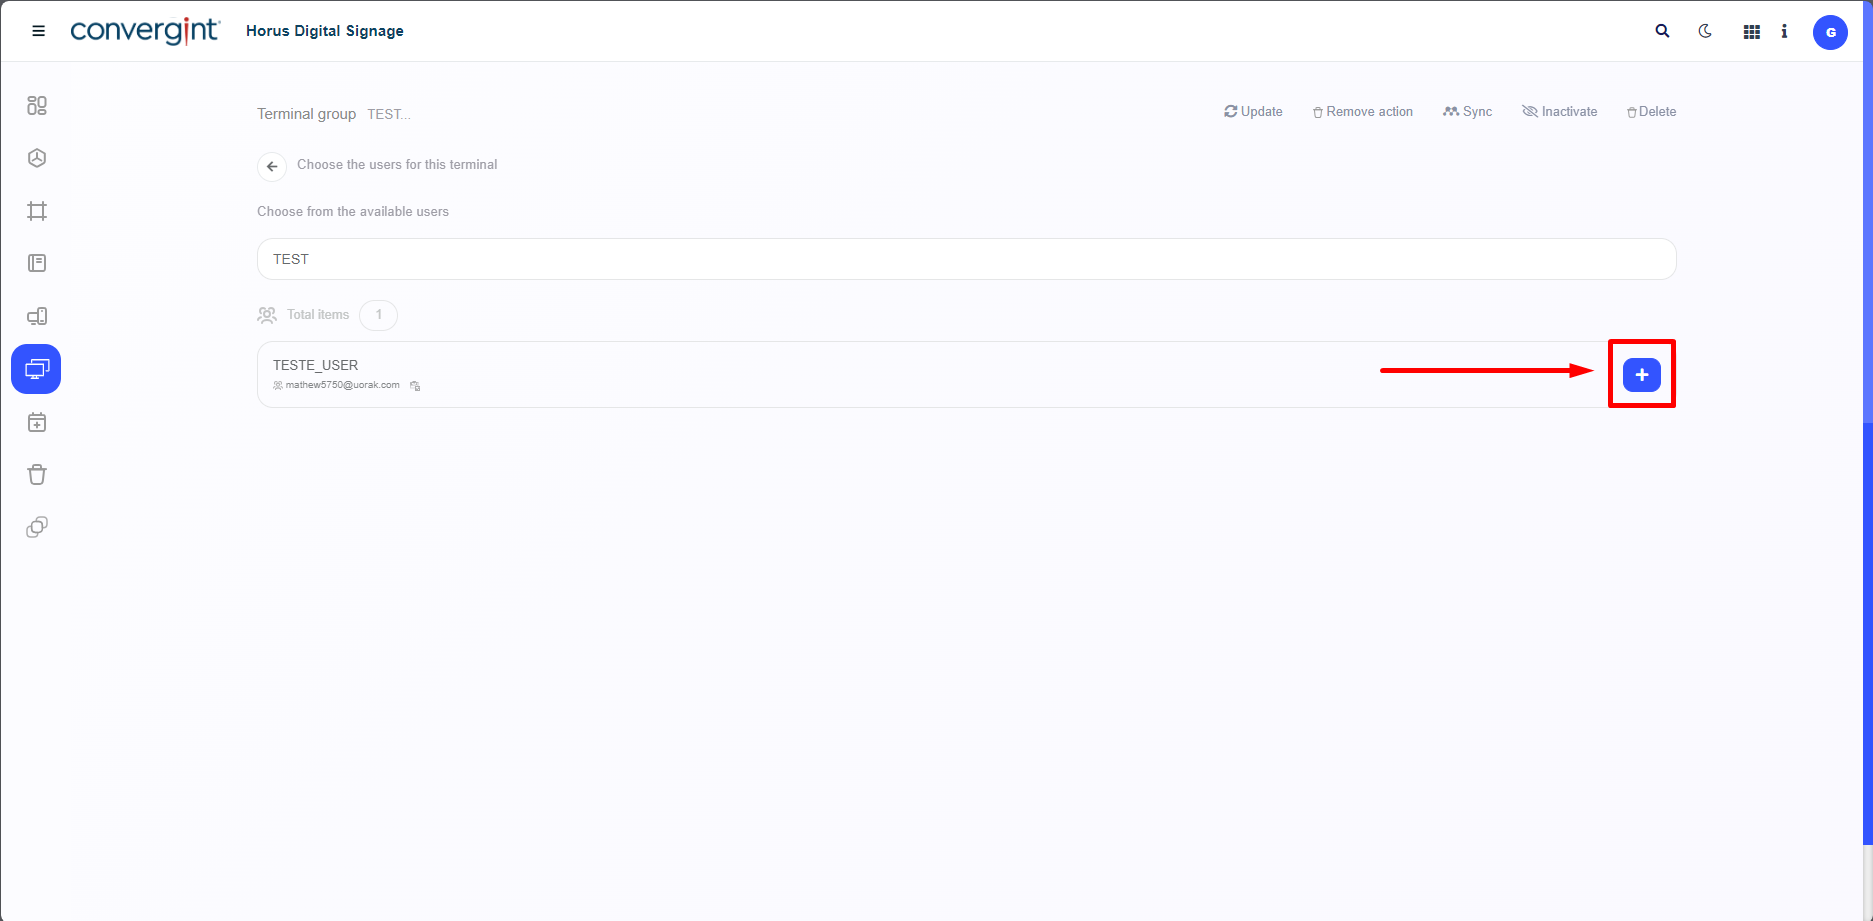
Task: Go back using the arrow button
Action: 272,166
